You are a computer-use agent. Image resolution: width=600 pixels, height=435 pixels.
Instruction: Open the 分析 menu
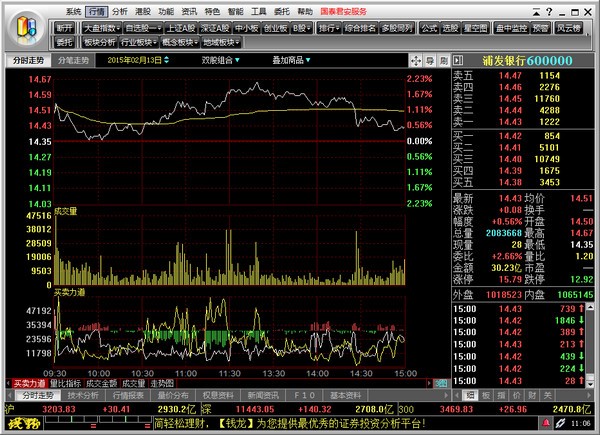tap(119, 10)
